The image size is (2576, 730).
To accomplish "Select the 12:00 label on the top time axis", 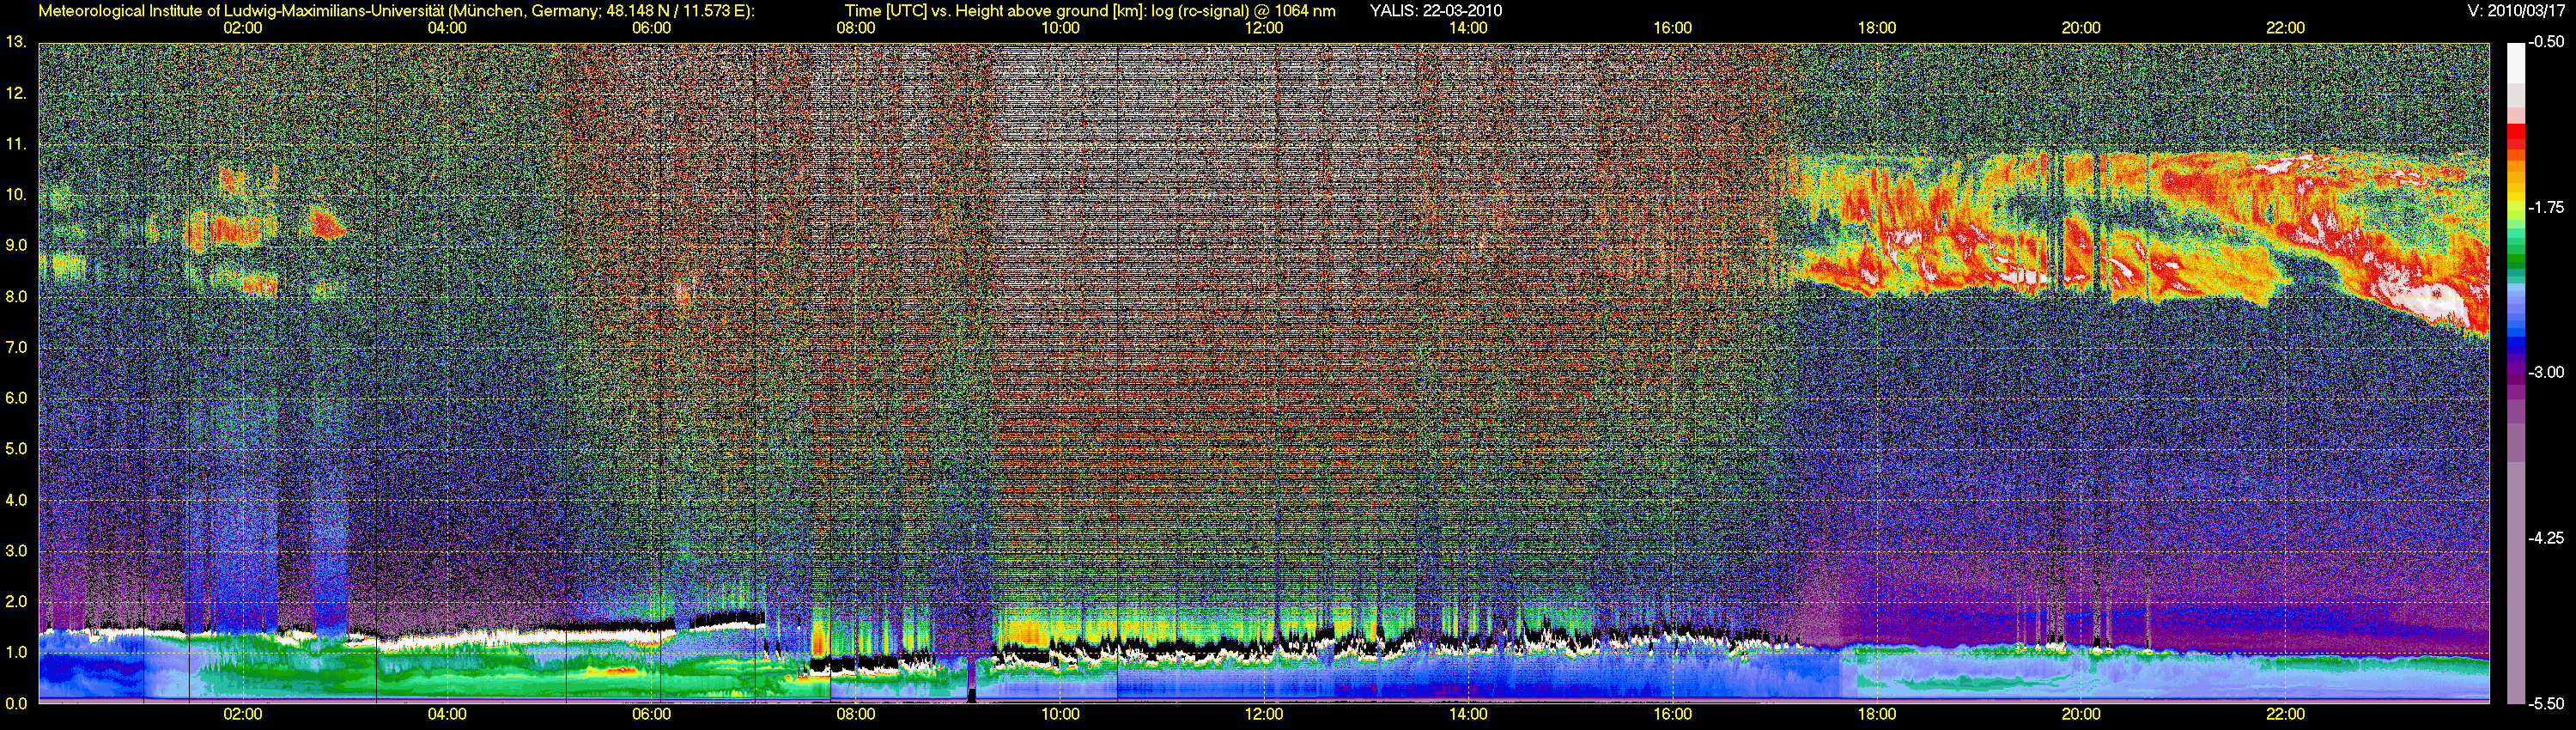I will coord(1264,28).
